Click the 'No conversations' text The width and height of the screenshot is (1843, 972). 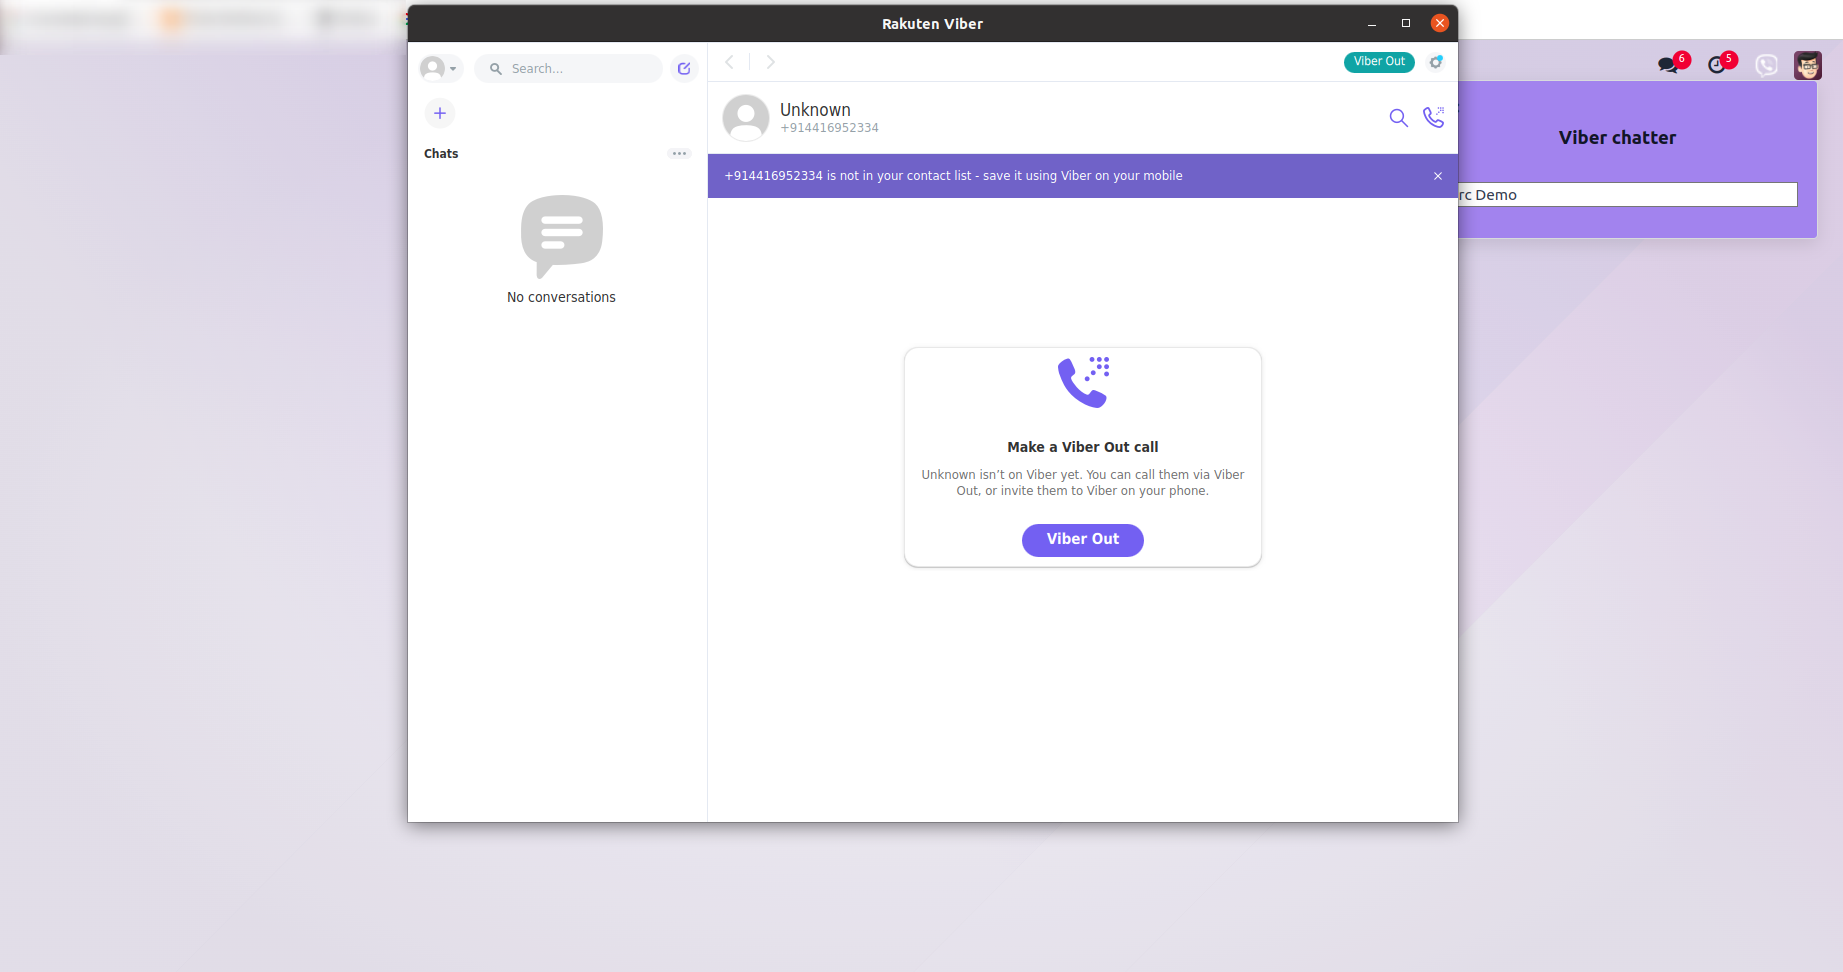click(x=561, y=297)
